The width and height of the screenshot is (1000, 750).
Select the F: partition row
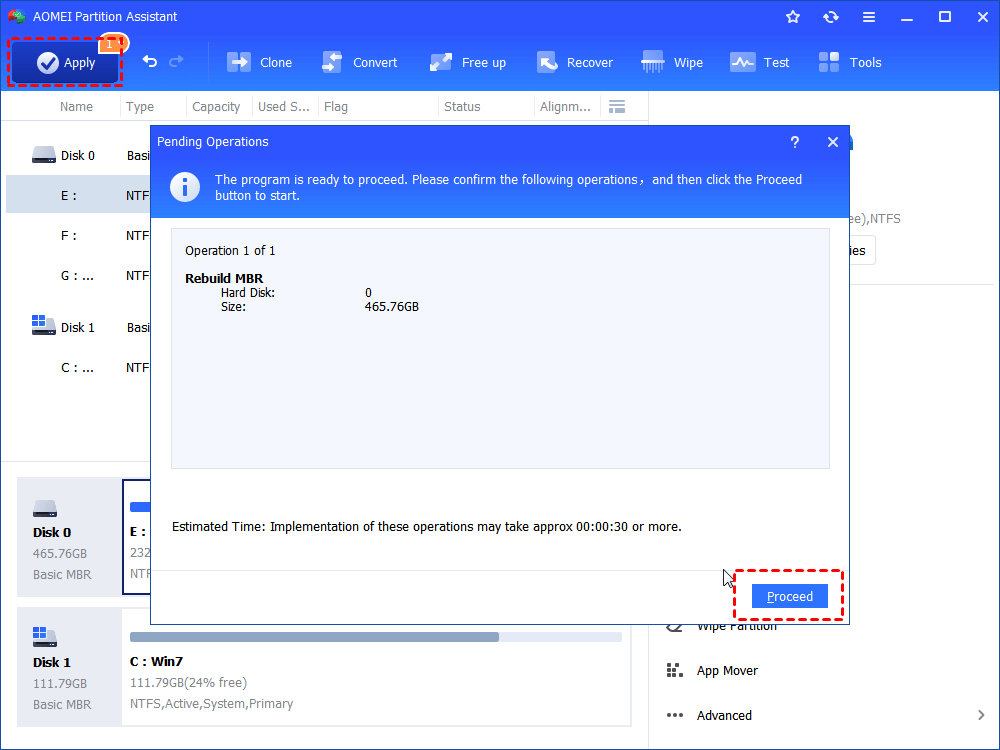tap(78, 235)
